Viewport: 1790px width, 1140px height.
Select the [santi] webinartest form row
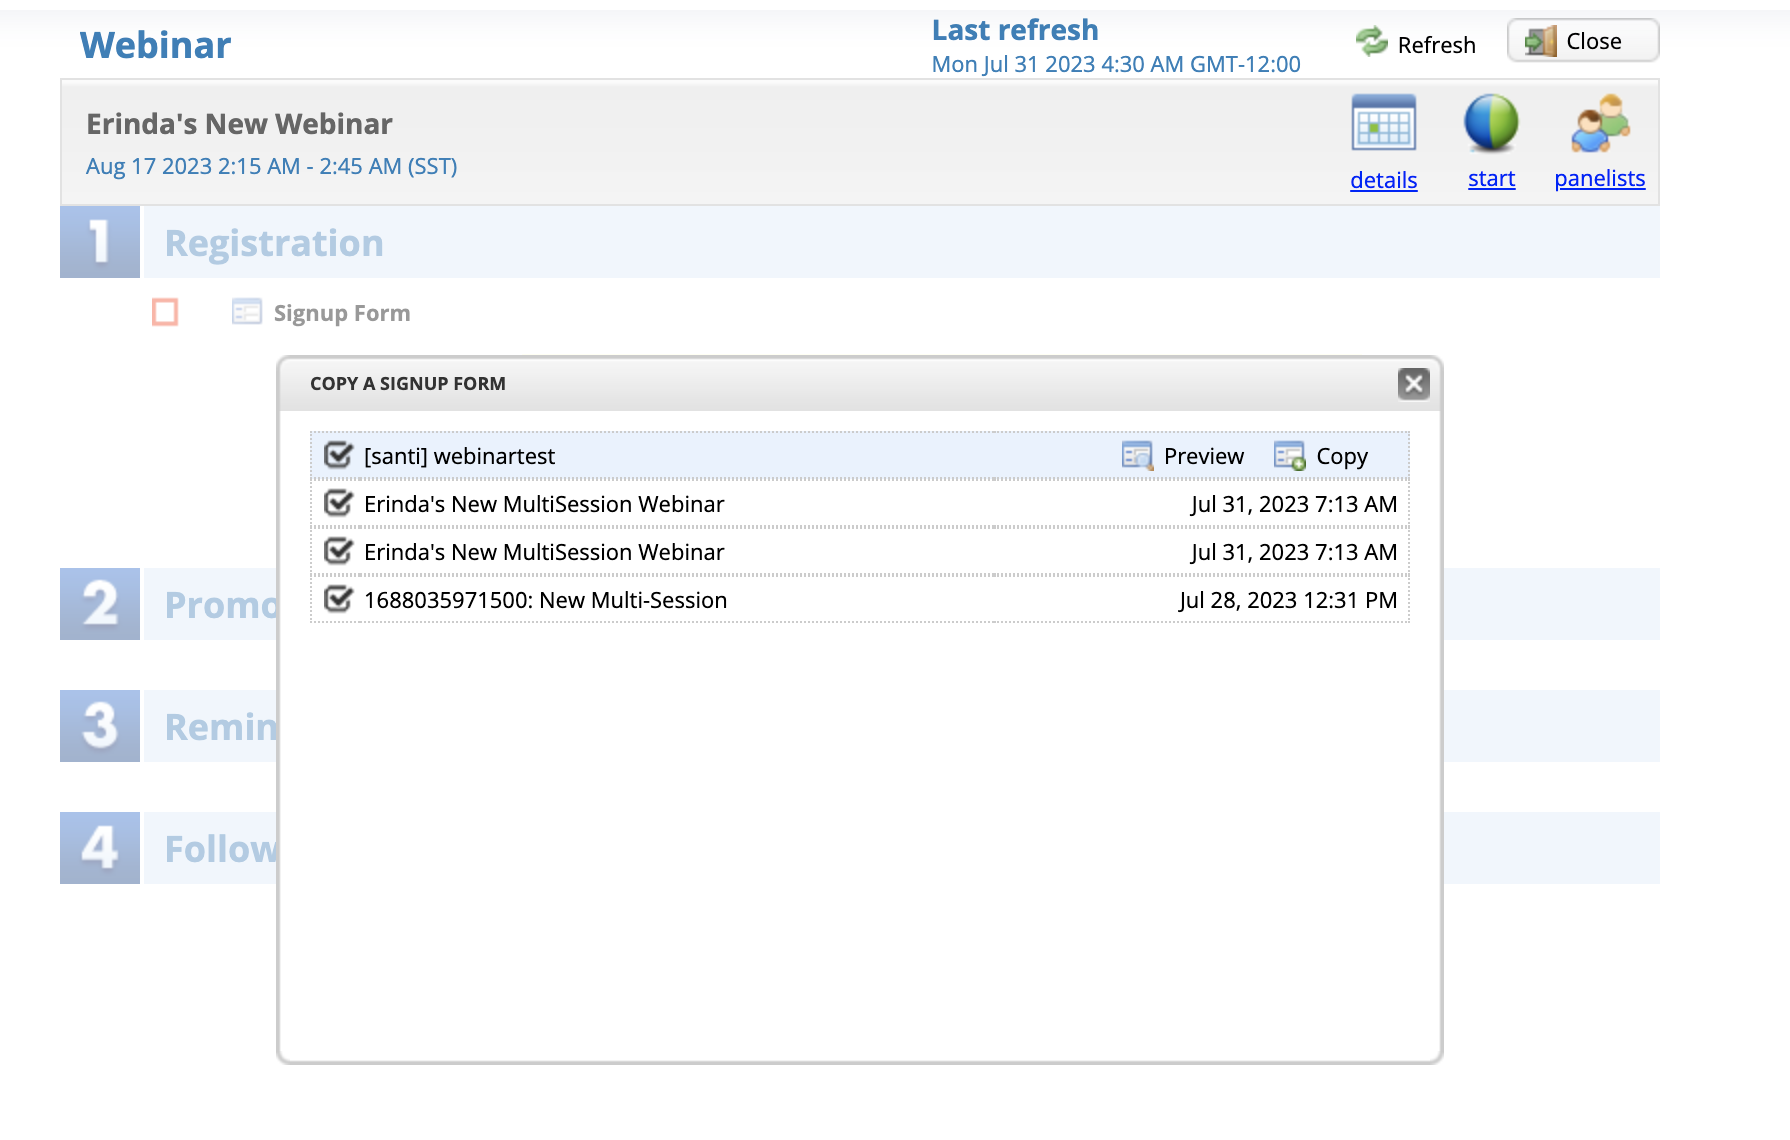point(860,456)
